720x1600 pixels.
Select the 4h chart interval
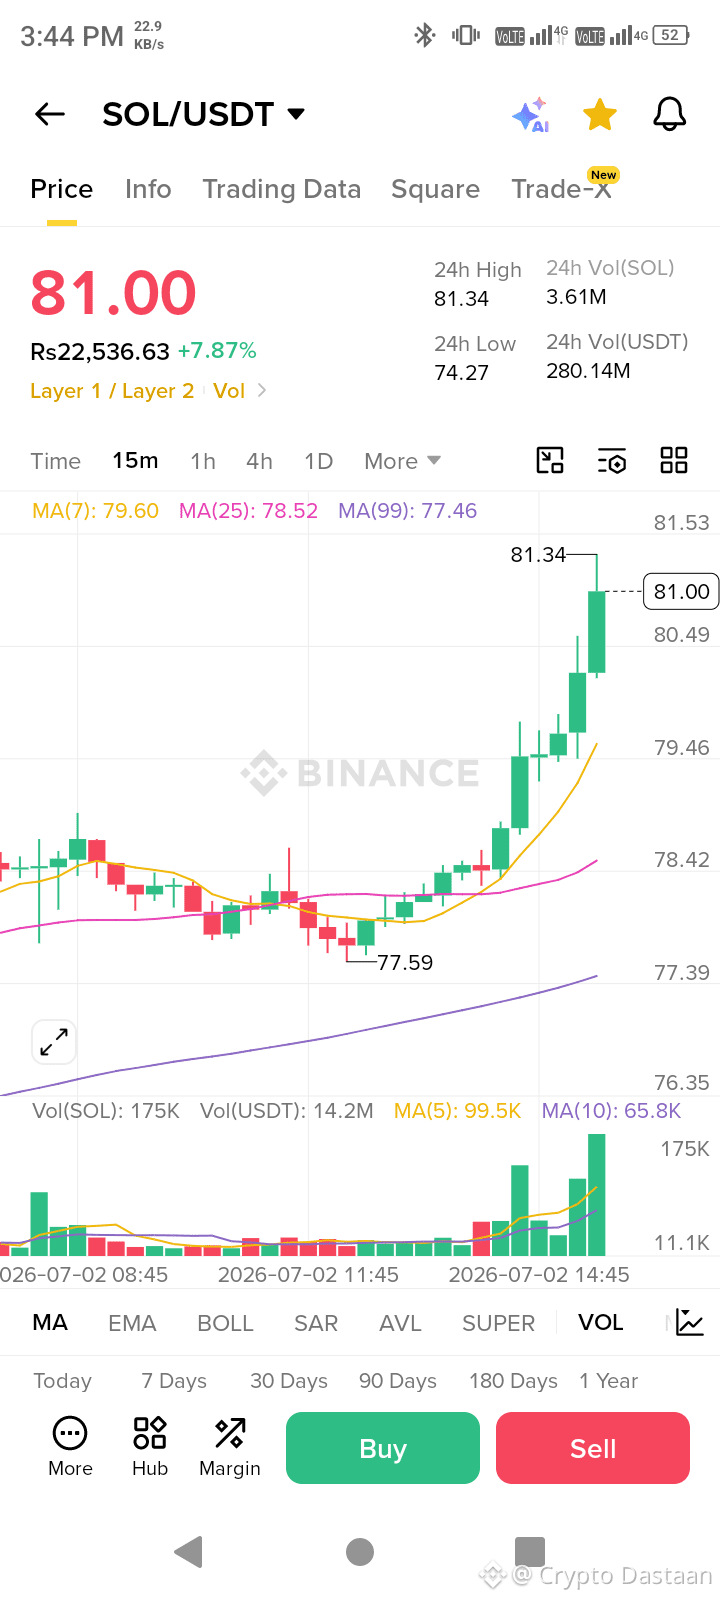coord(259,461)
